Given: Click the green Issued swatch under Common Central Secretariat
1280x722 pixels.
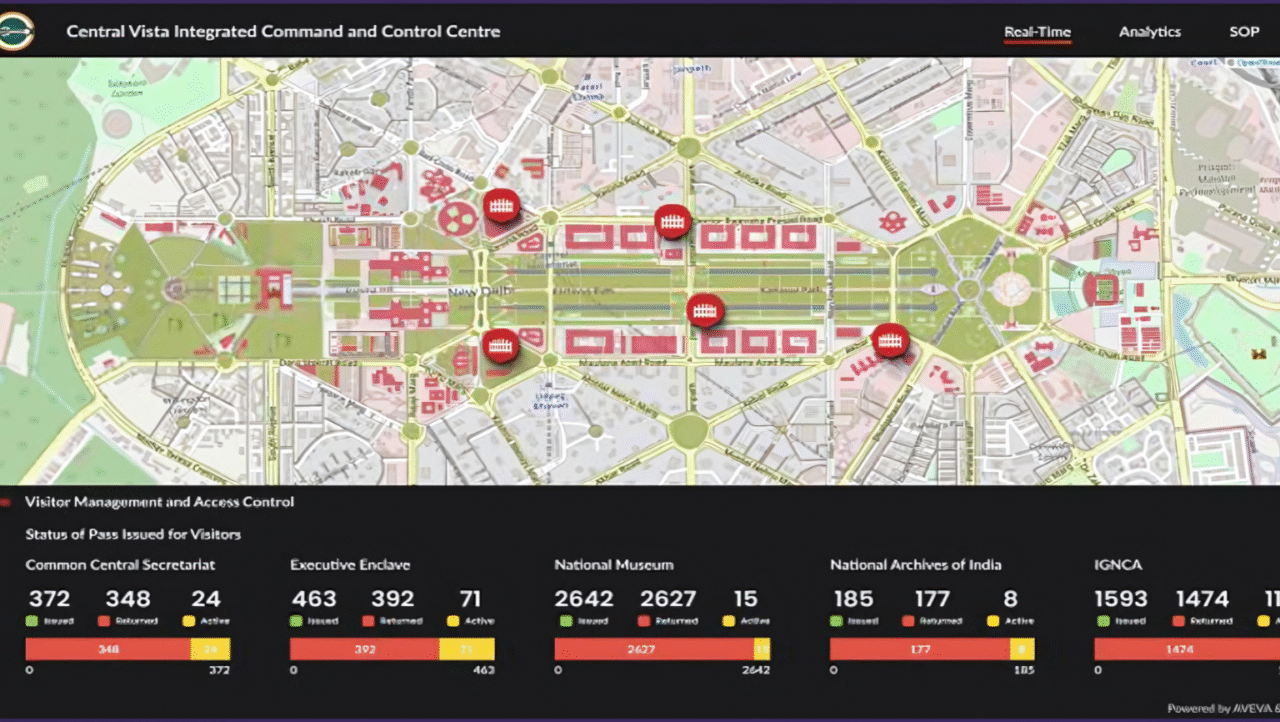Looking at the screenshot, I should pyautogui.click(x=32, y=621).
